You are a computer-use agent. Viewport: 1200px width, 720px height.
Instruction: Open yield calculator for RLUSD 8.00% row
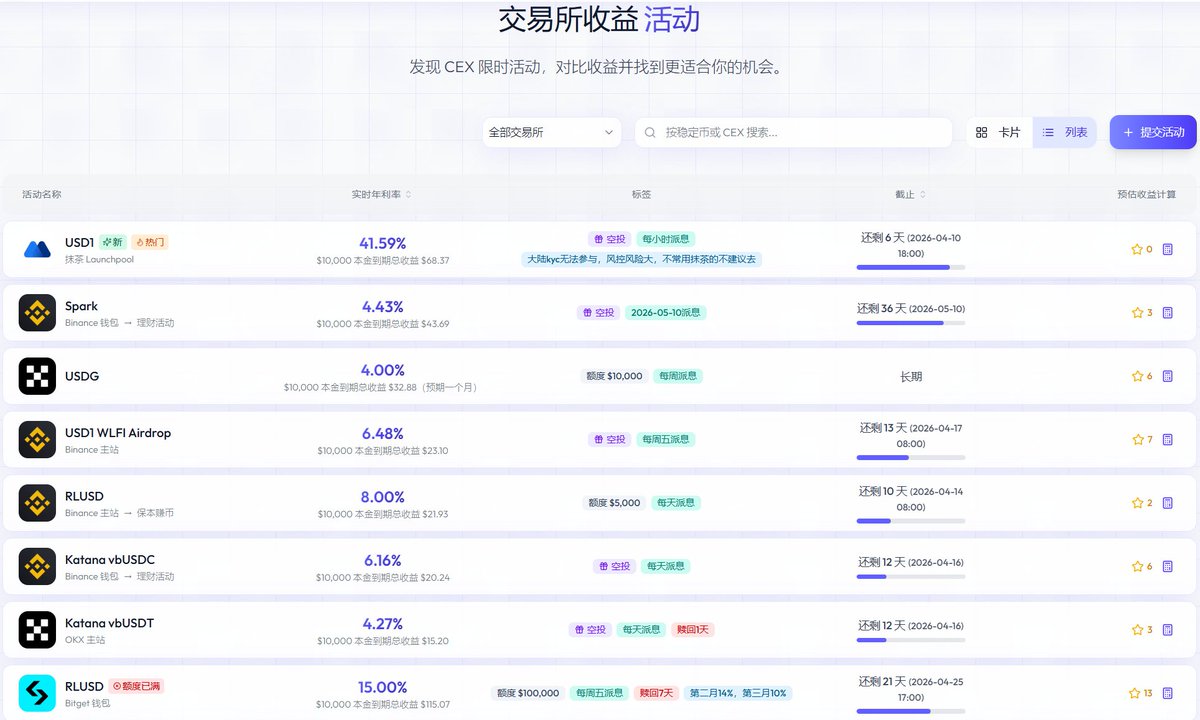[1167, 503]
